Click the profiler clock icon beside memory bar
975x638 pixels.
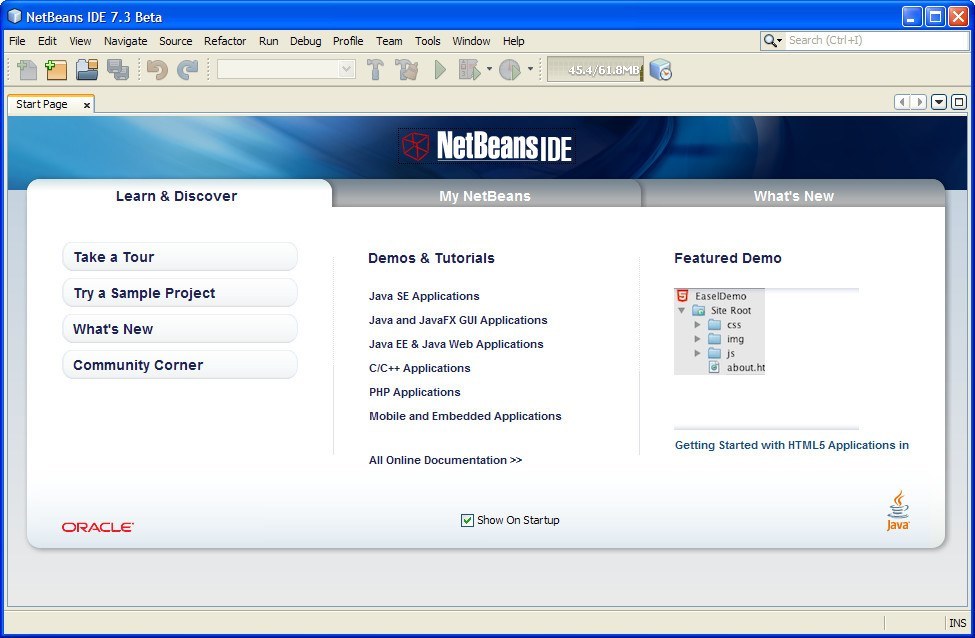click(660, 70)
